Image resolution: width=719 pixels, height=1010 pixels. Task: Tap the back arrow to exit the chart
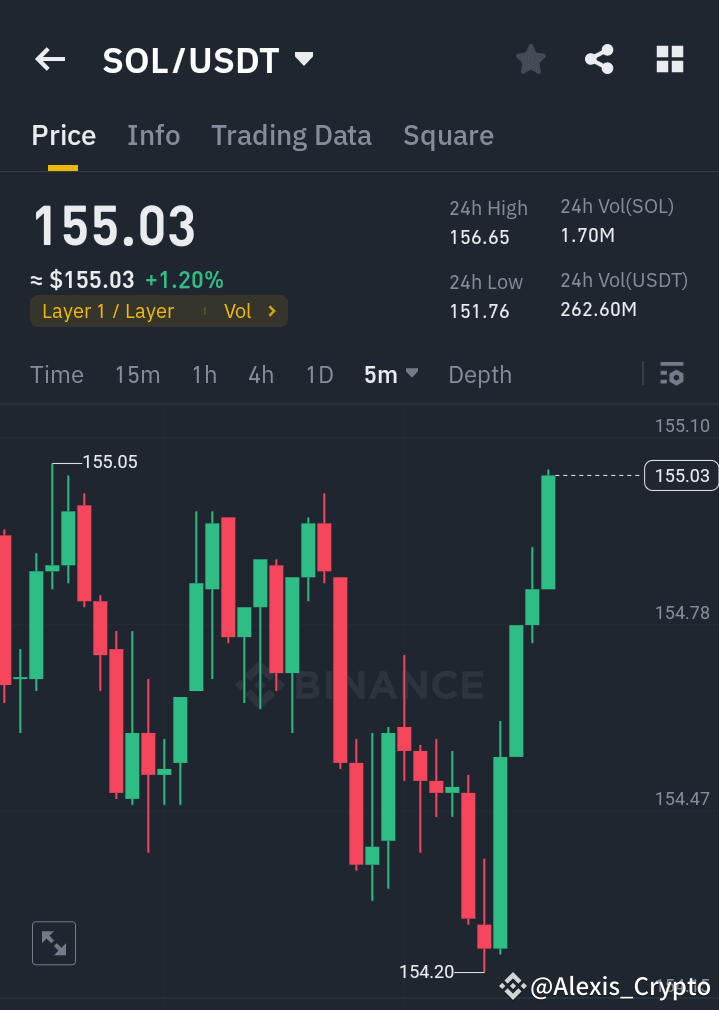[49, 59]
